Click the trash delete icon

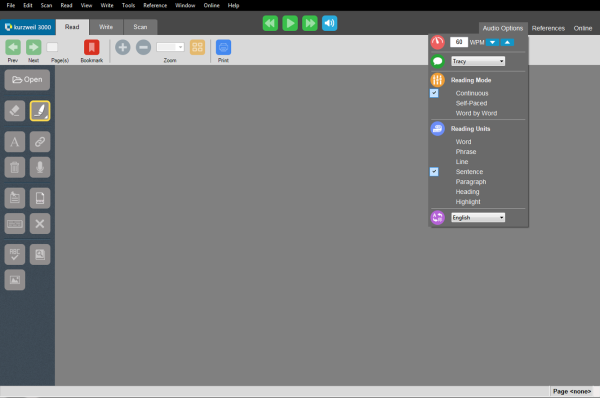pyautogui.click(x=15, y=167)
